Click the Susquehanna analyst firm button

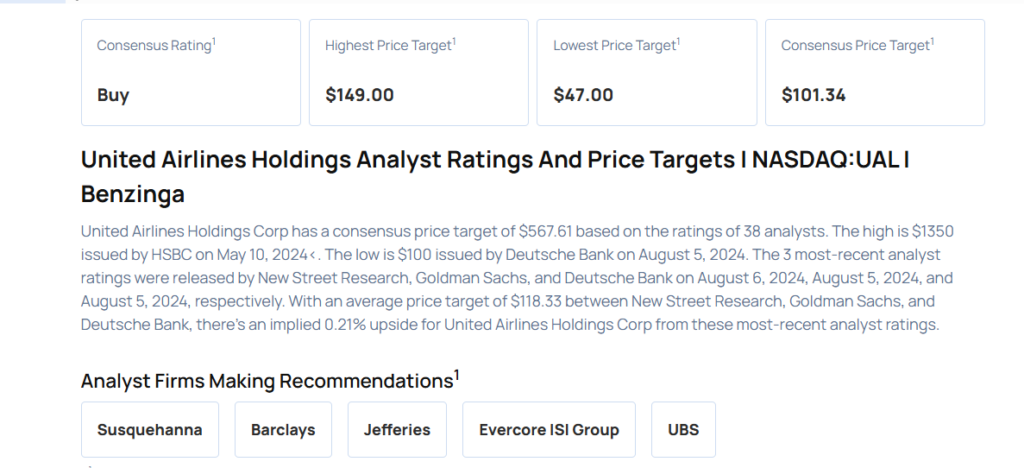(x=150, y=430)
